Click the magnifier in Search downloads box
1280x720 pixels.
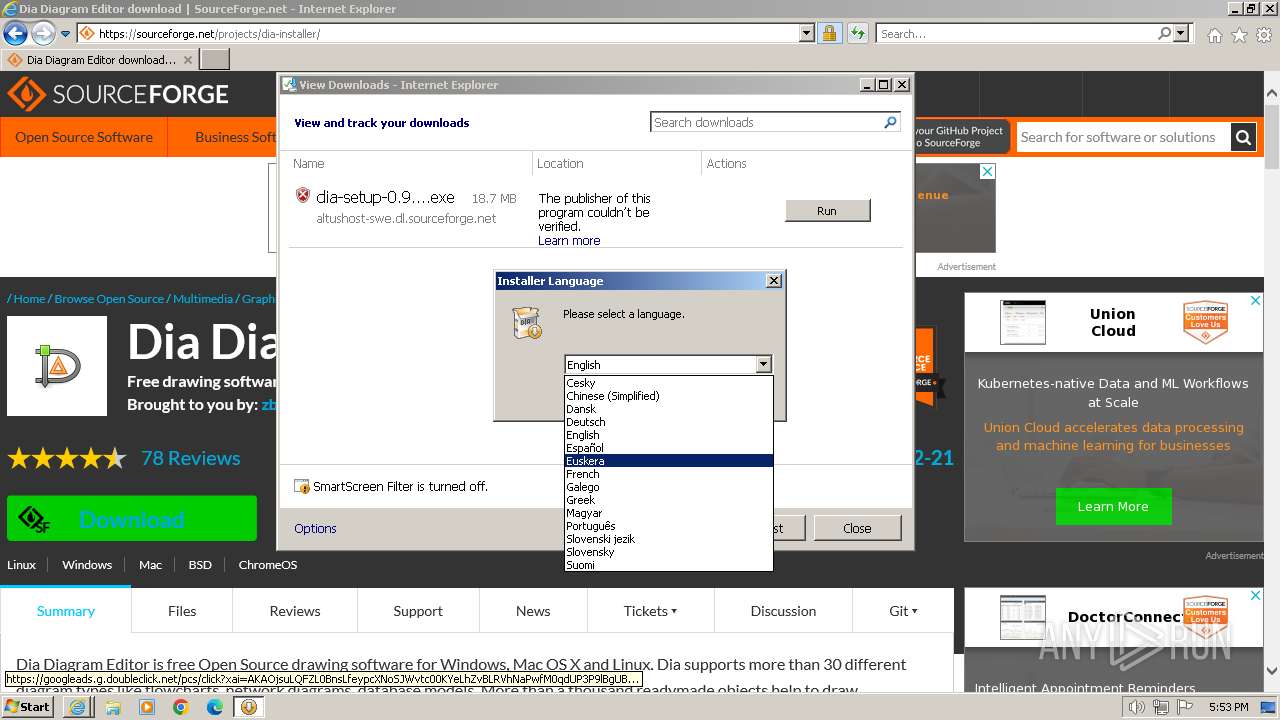tap(890, 122)
